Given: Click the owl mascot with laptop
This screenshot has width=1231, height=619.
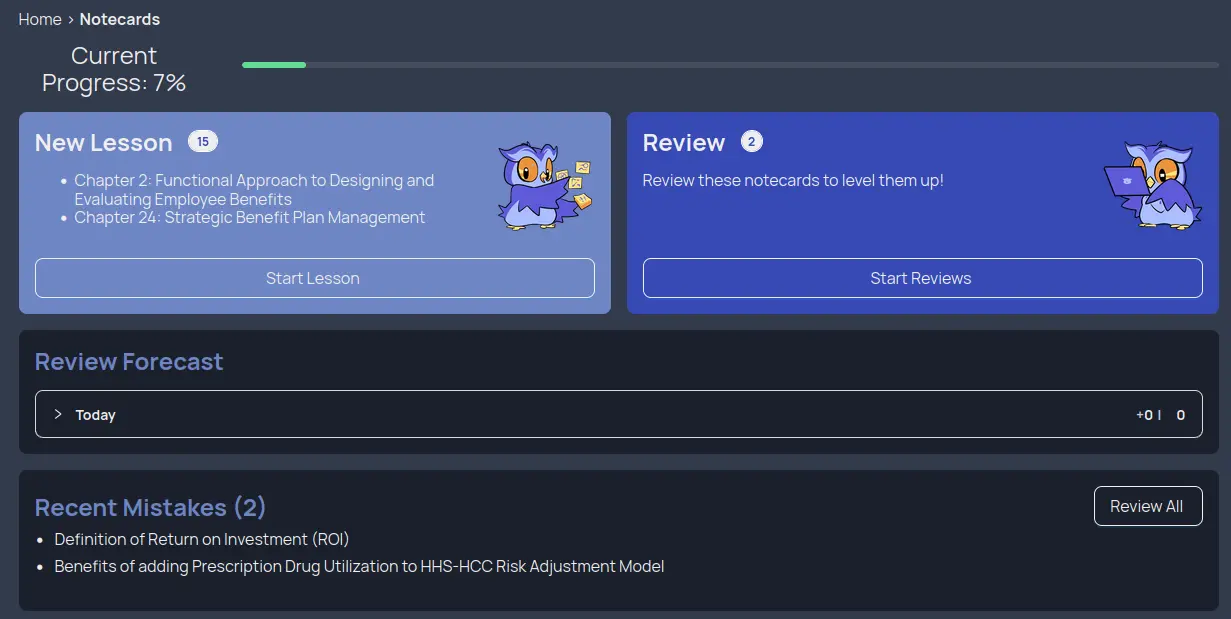Looking at the screenshot, I should point(1152,185).
